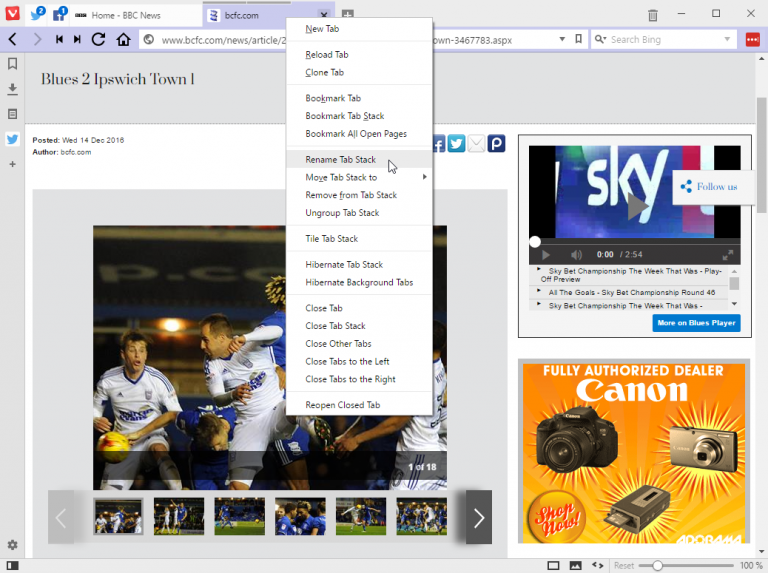768x573 pixels.
Task: Click the rewind history button
Action: tap(59, 39)
